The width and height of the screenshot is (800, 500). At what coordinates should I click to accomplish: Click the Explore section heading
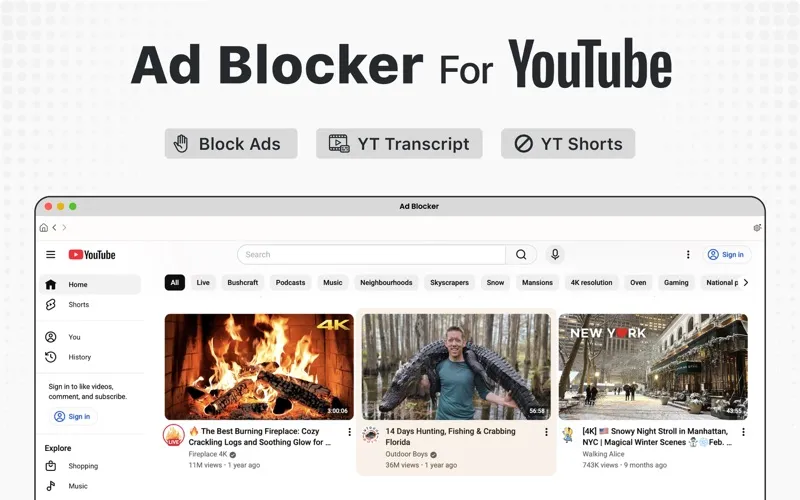58,448
